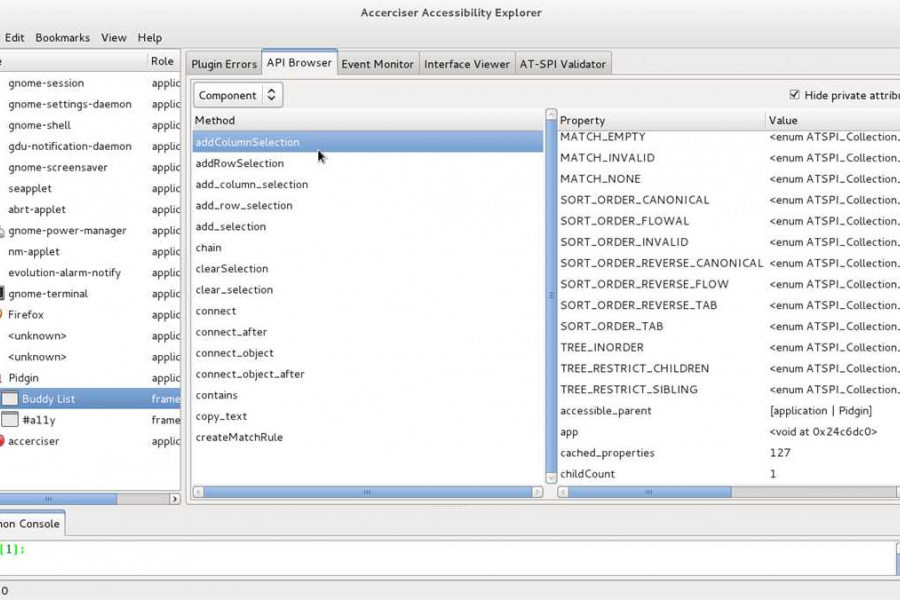
Task: Open the Help menu
Action: click(150, 38)
